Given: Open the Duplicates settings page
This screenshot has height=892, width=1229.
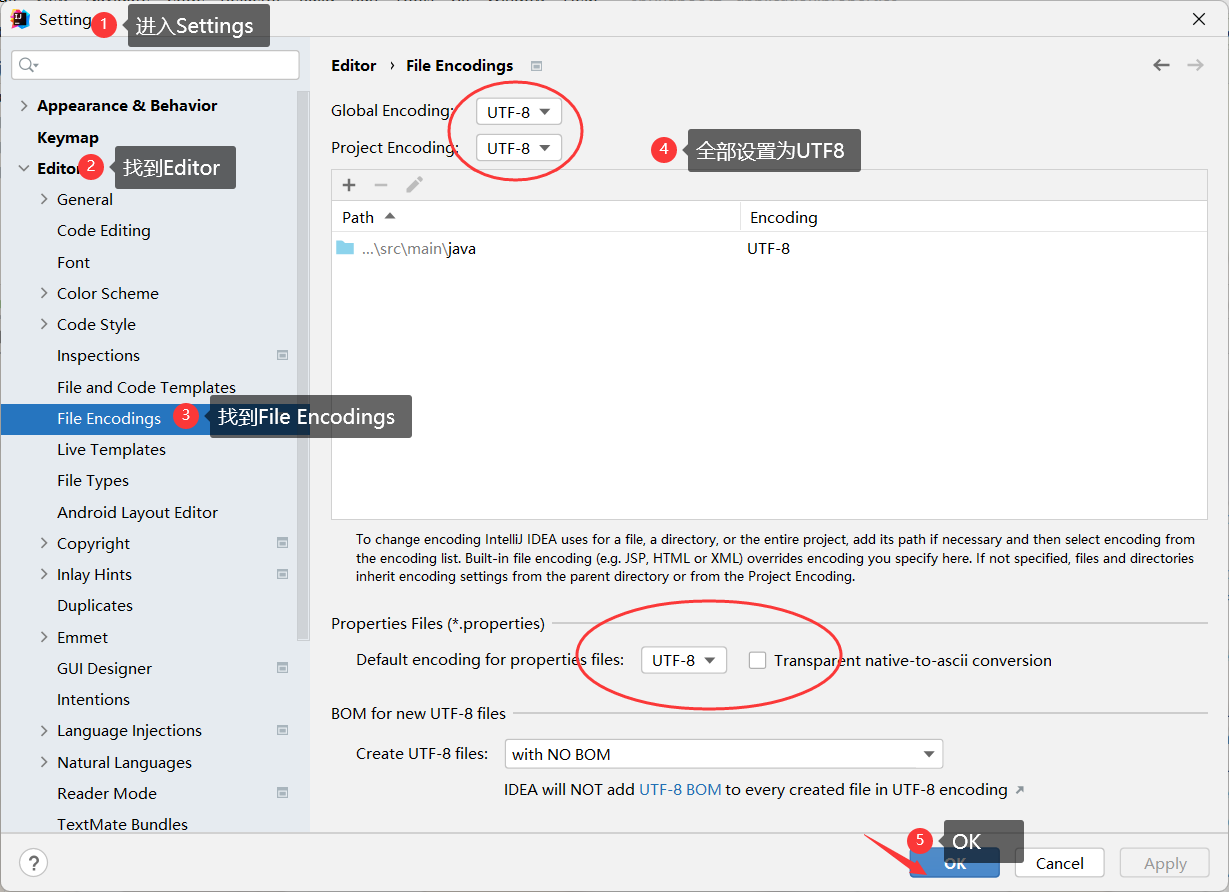Looking at the screenshot, I should (x=95, y=605).
